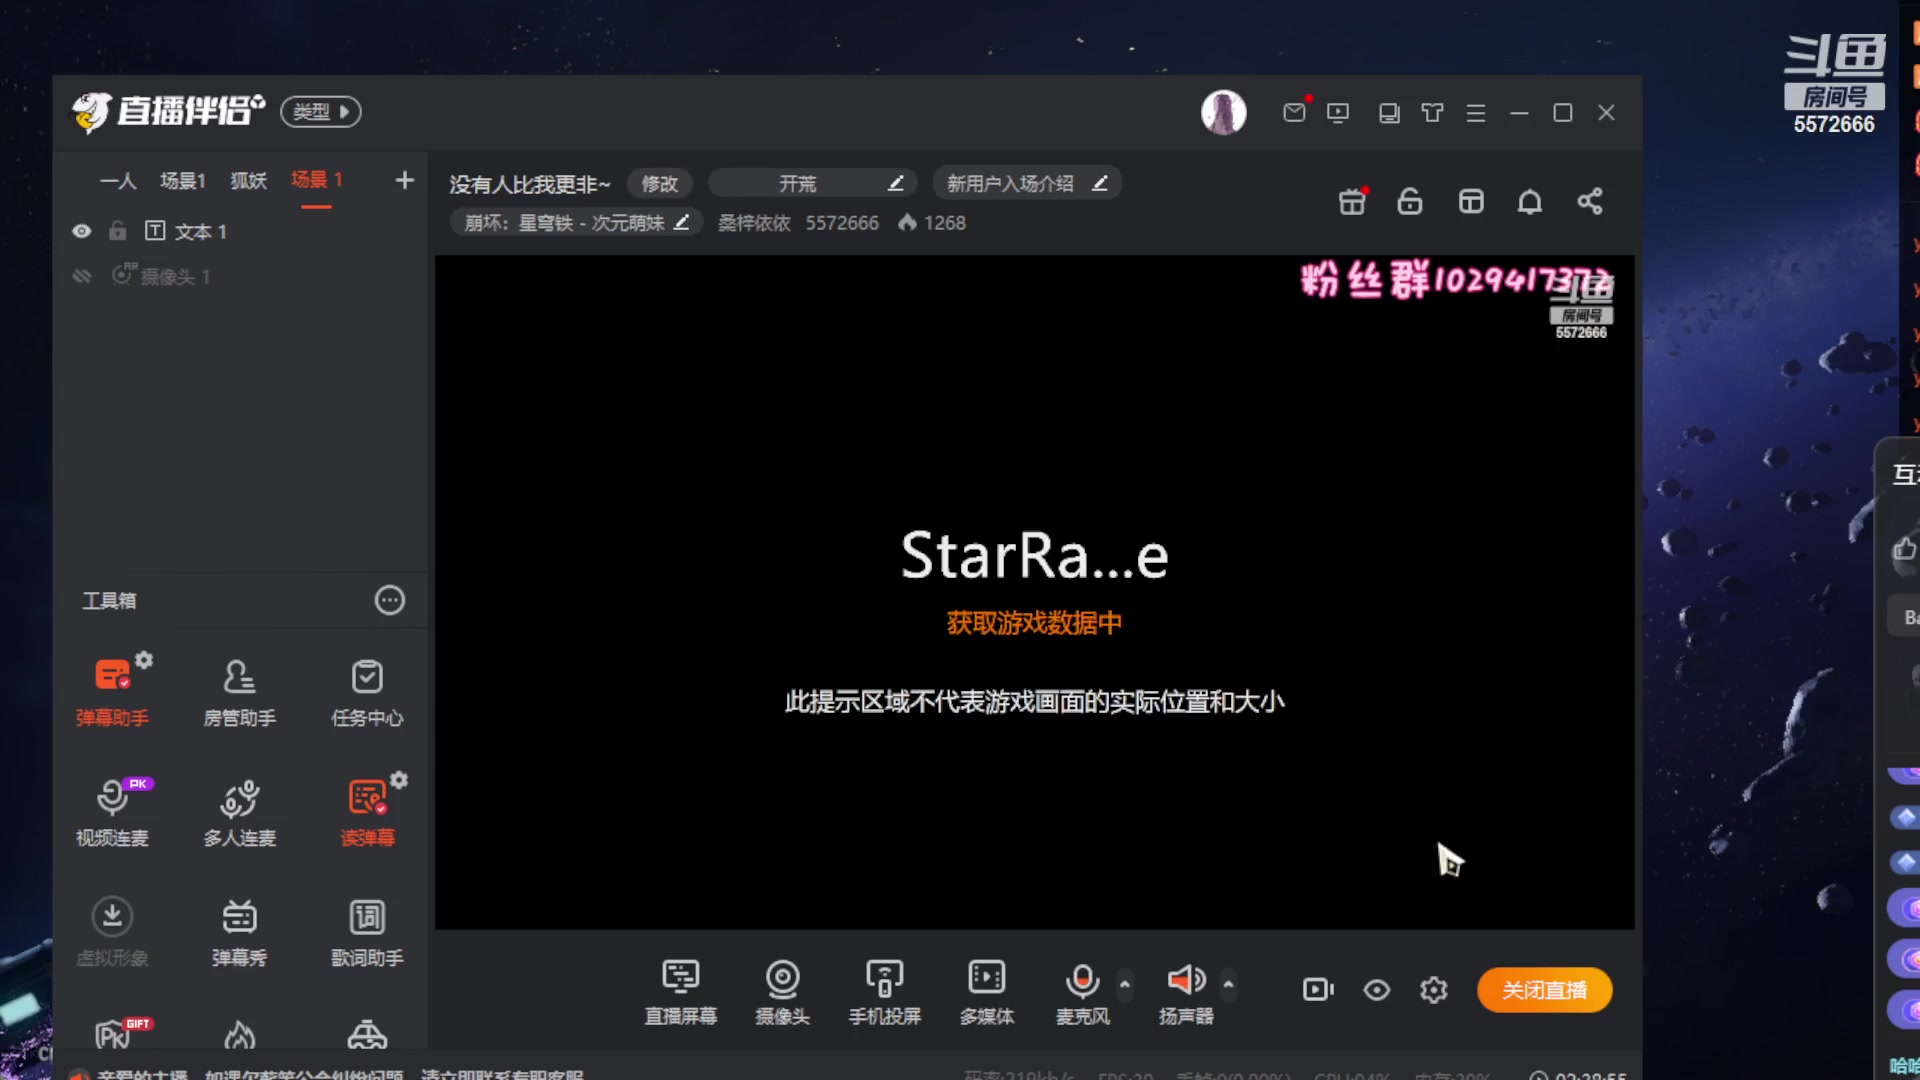Click the stream title 没有人比我更非~

click(529, 184)
